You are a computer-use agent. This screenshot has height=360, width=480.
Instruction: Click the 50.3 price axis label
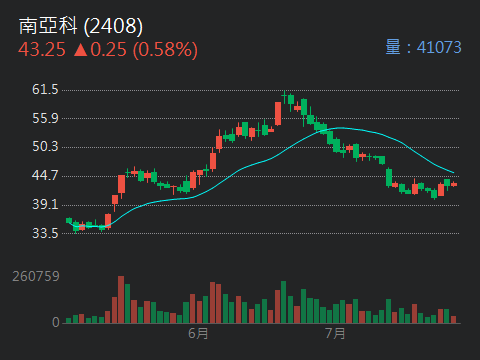pos(45,147)
